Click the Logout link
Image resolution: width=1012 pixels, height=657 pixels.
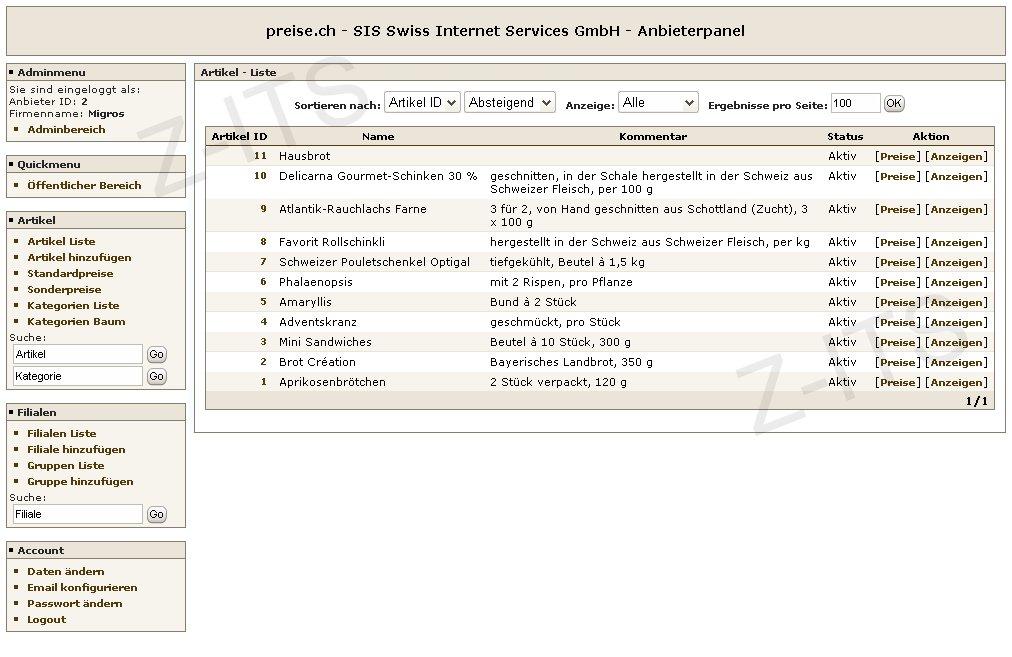pyautogui.click(x=46, y=620)
